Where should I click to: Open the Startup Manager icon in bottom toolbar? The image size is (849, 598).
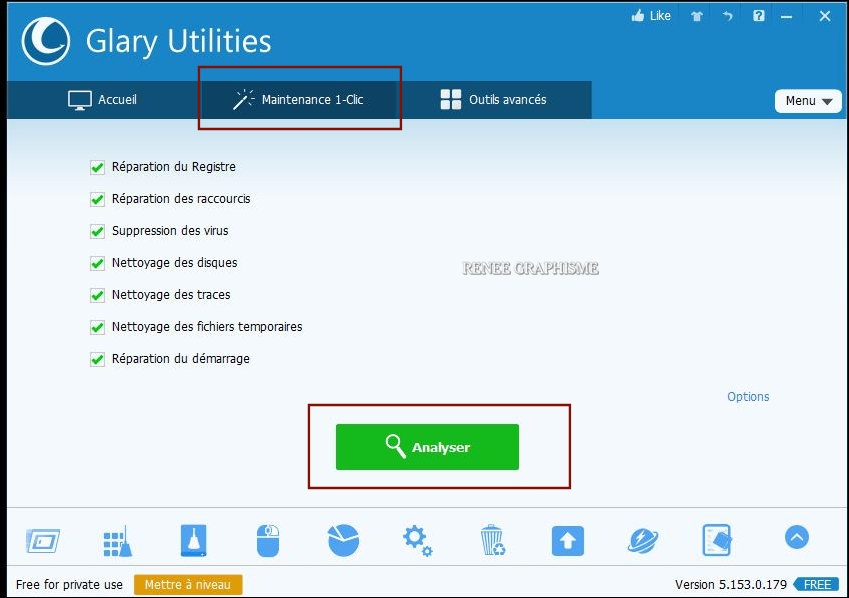click(43, 541)
